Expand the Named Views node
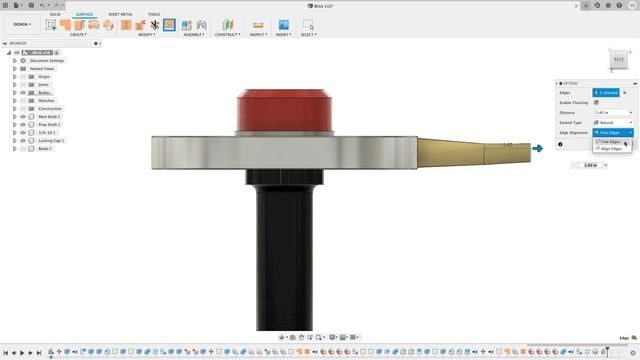 [x=15, y=69]
